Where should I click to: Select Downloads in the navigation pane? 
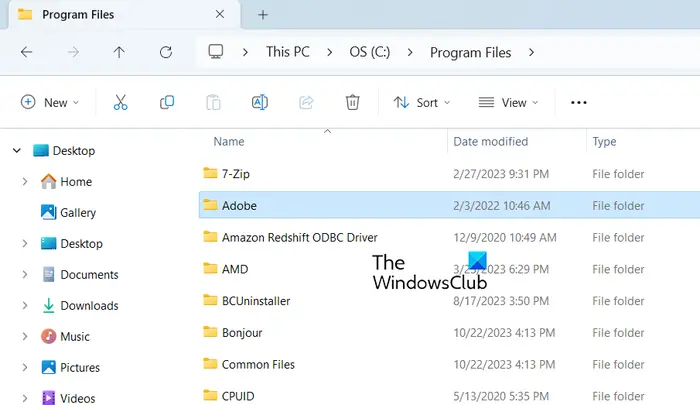click(89, 305)
